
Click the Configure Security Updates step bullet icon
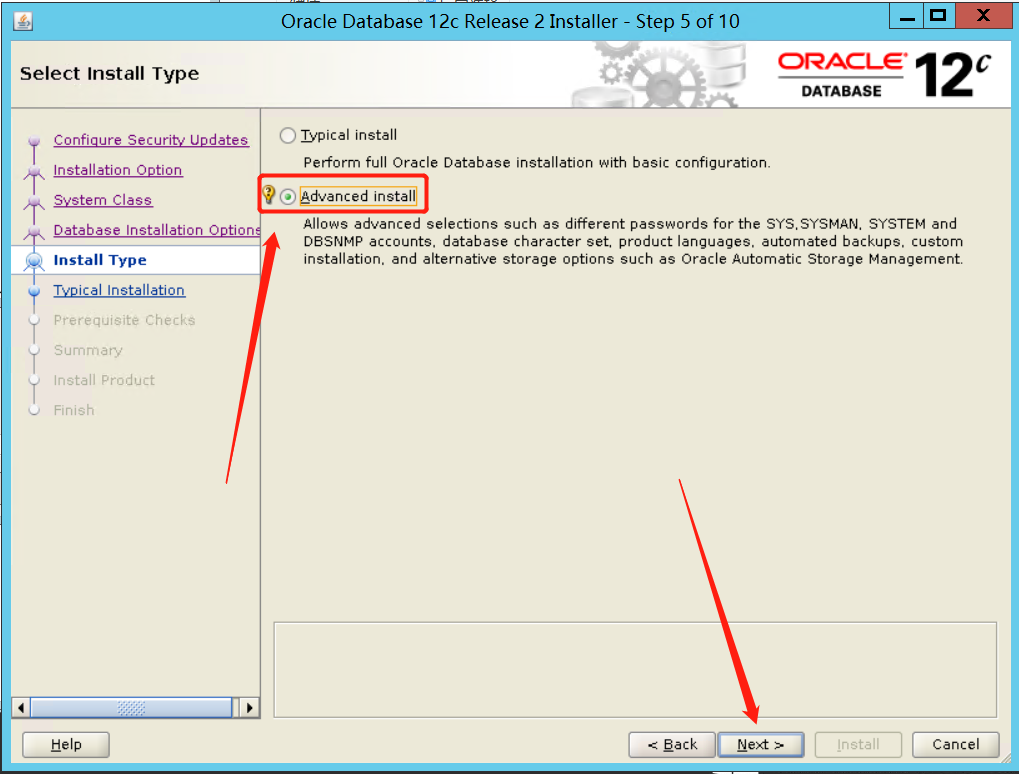tap(34, 140)
